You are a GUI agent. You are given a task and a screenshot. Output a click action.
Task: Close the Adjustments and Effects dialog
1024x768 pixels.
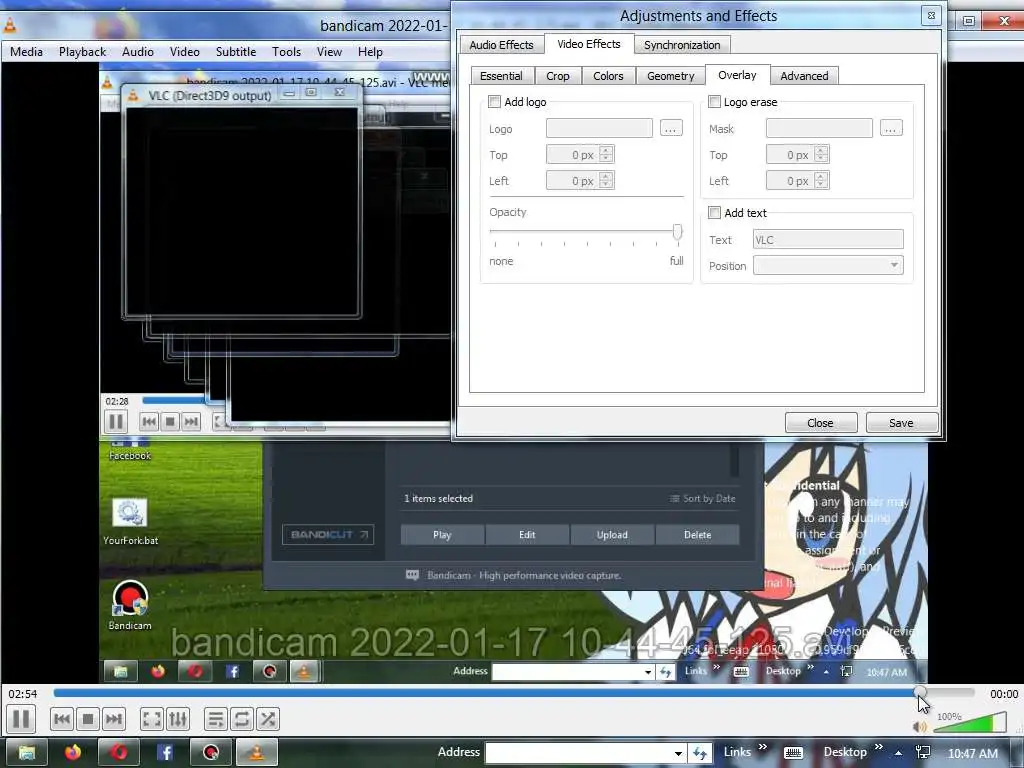click(x=820, y=423)
